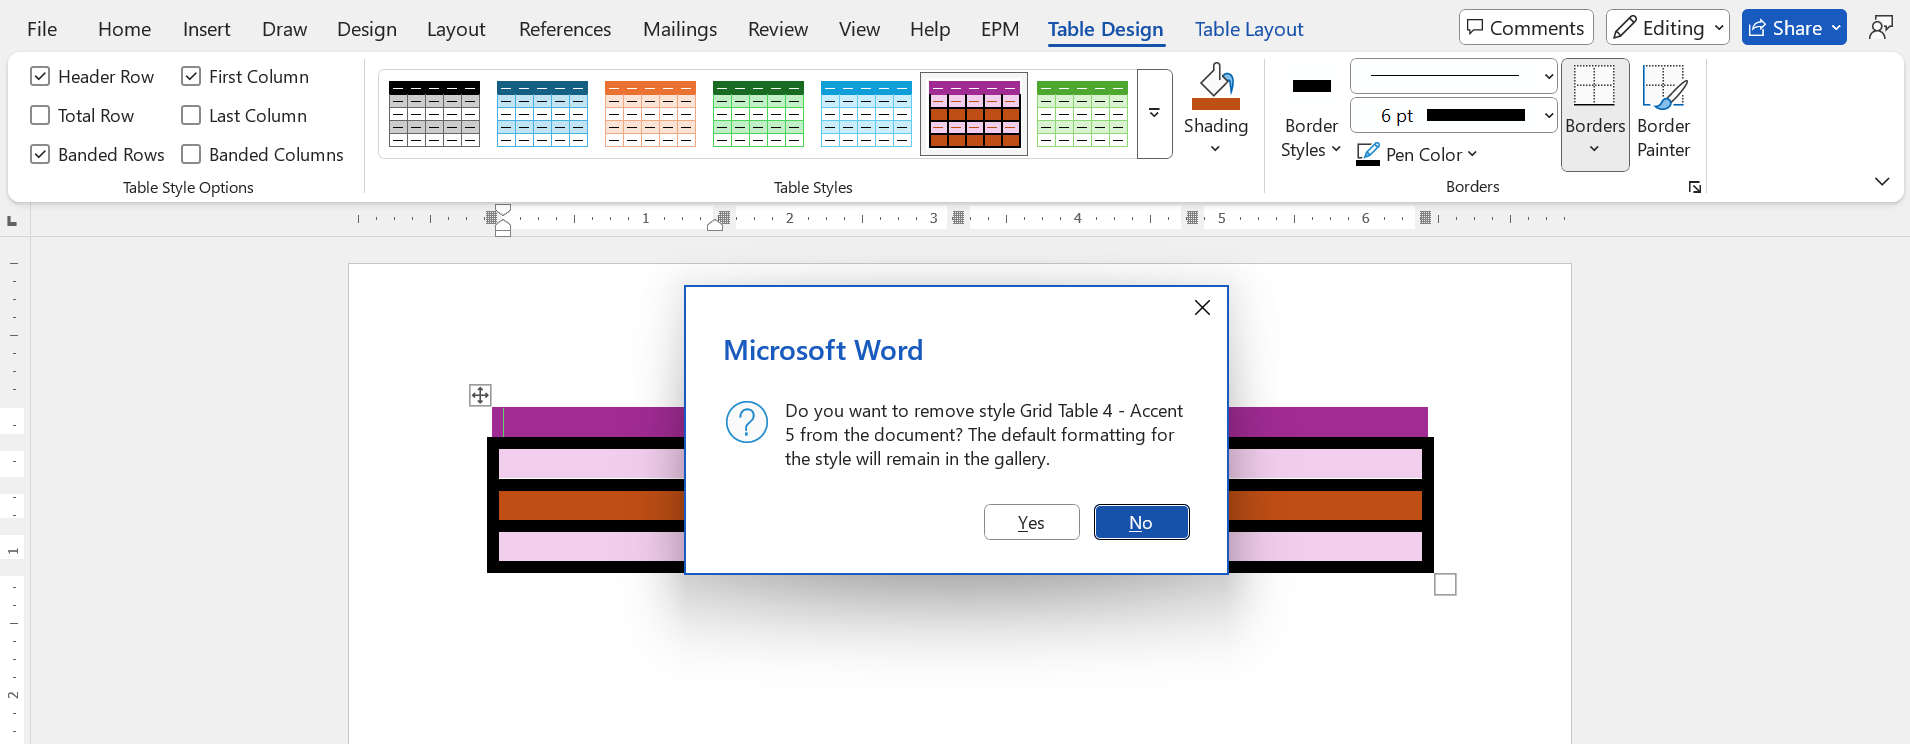
Task: Click the Shading paint bucket icon
Action: point(1216,80)
